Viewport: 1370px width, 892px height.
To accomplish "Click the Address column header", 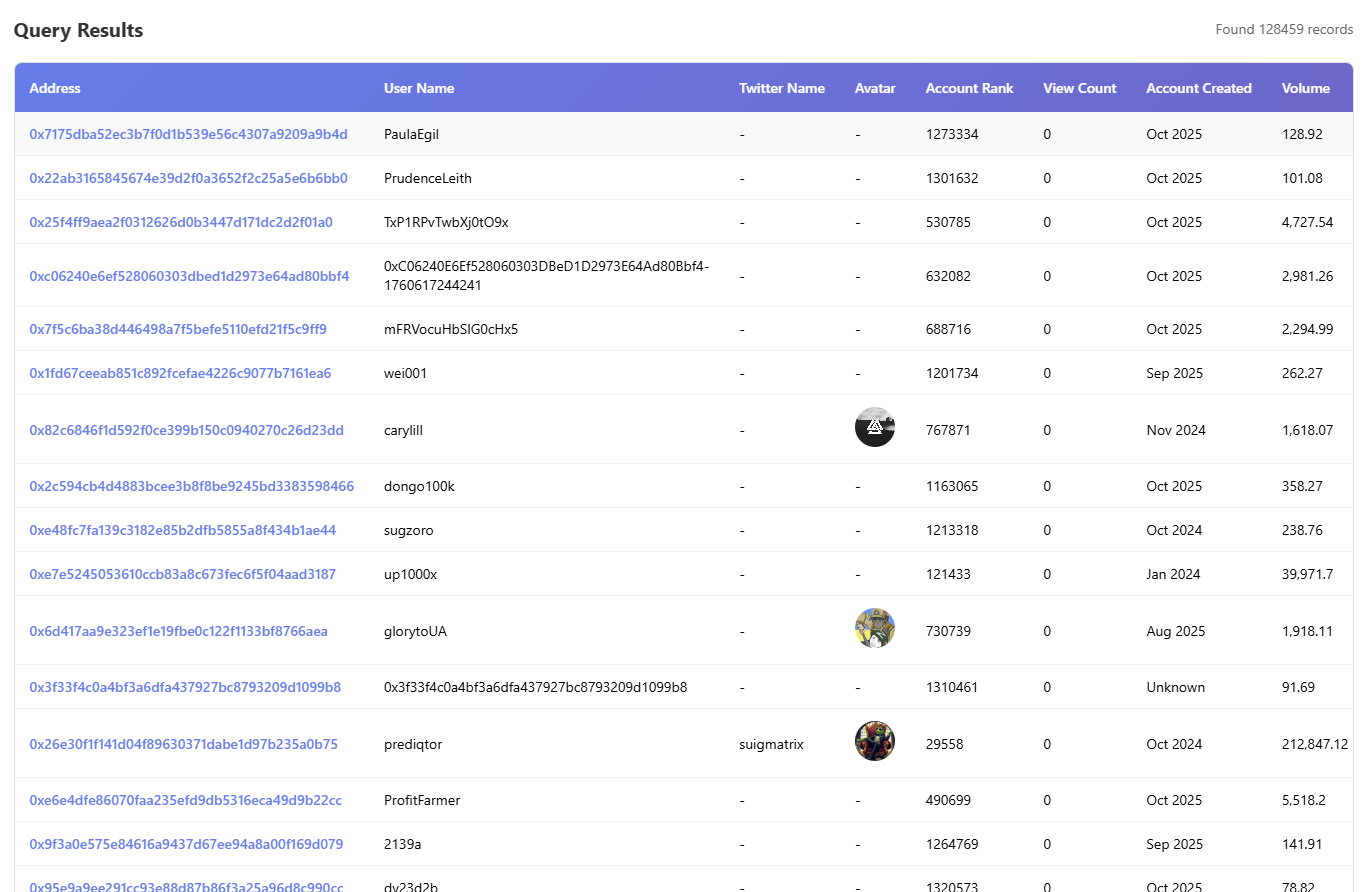I will click(55, 88).
